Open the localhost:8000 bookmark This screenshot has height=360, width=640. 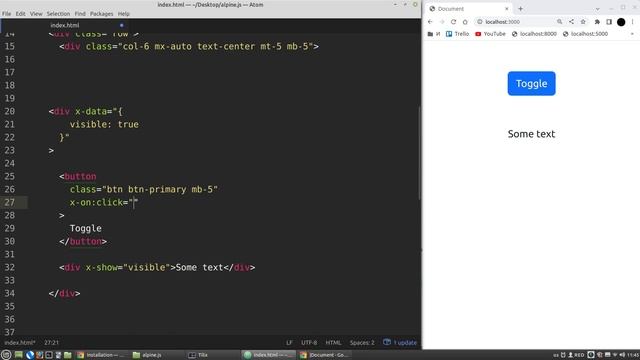tap(534, 34)
